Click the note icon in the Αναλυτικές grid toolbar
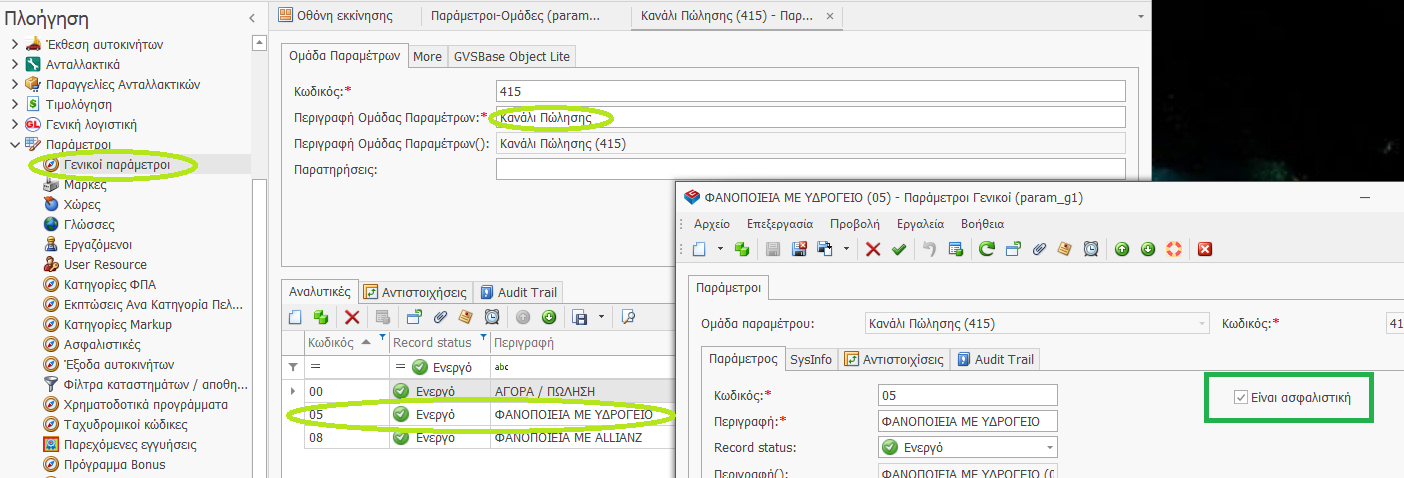 coord(466,317)
